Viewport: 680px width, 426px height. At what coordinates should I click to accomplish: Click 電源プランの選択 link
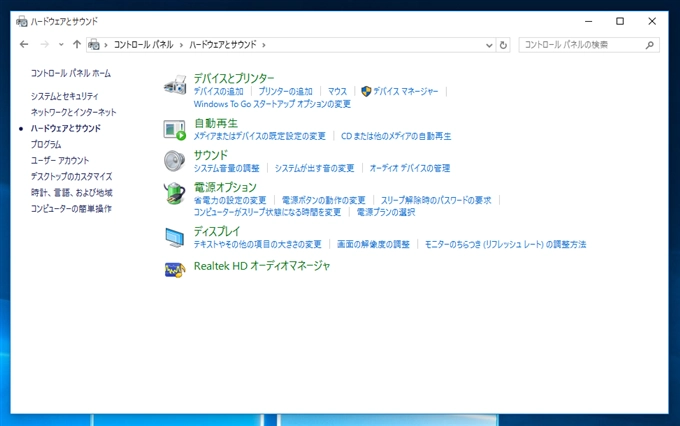click(386, 212)
